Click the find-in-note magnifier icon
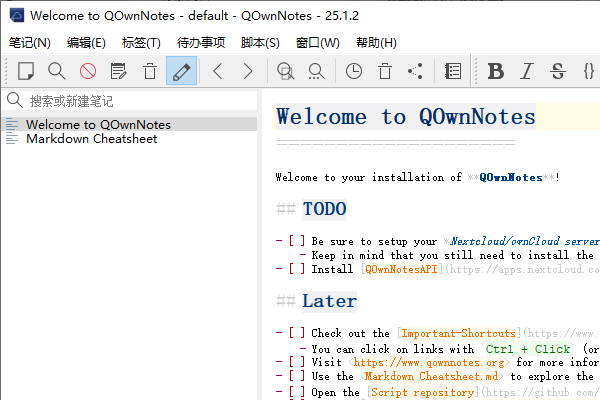Viewport: 600px width, 400px height. point(57,71)
